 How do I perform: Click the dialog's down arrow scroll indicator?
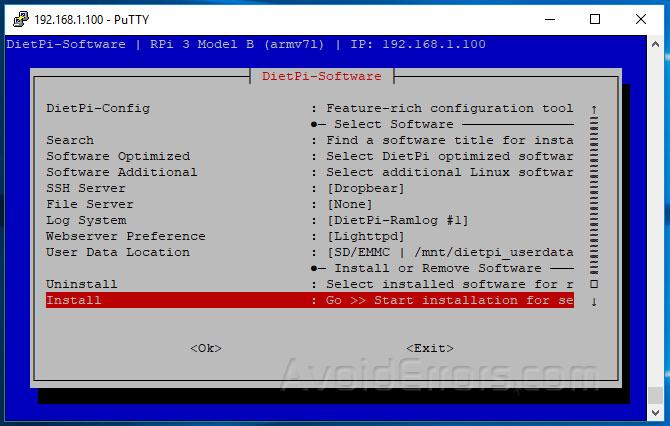(594, 301)
